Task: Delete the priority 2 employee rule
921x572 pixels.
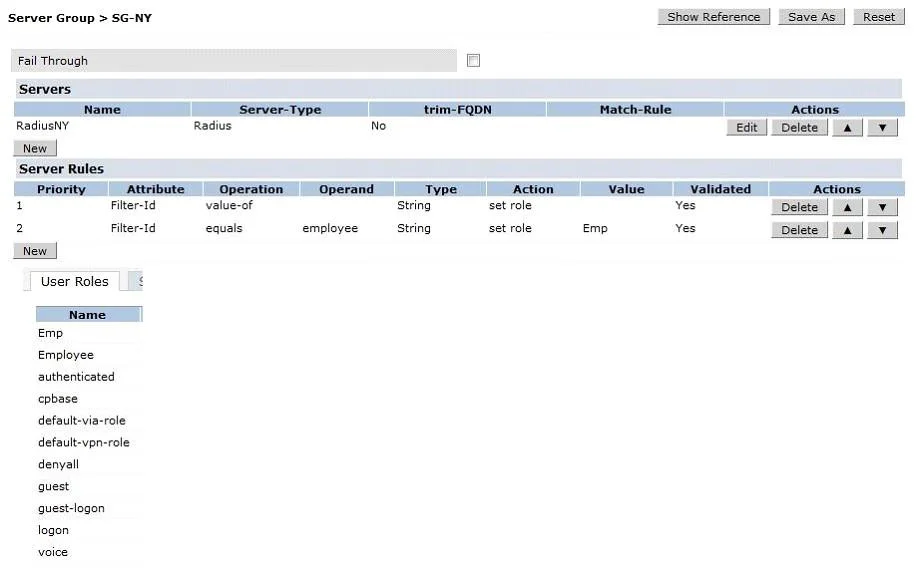Action: [x=799, y=230]
